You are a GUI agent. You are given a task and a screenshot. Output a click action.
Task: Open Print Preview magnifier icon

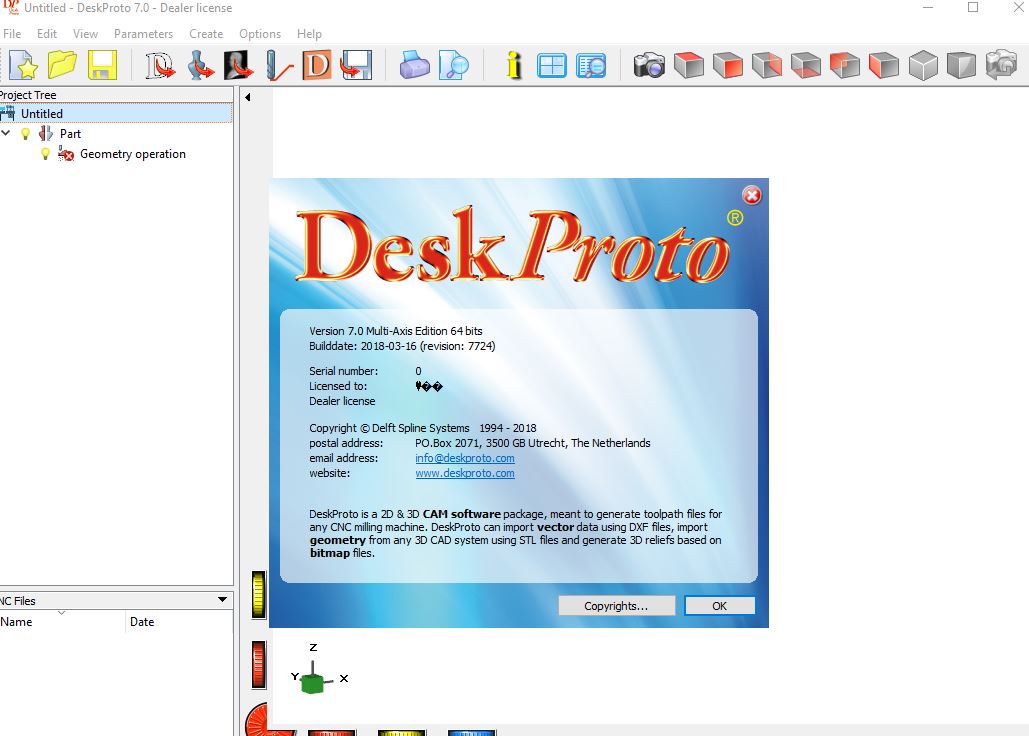tap(455, 66)
